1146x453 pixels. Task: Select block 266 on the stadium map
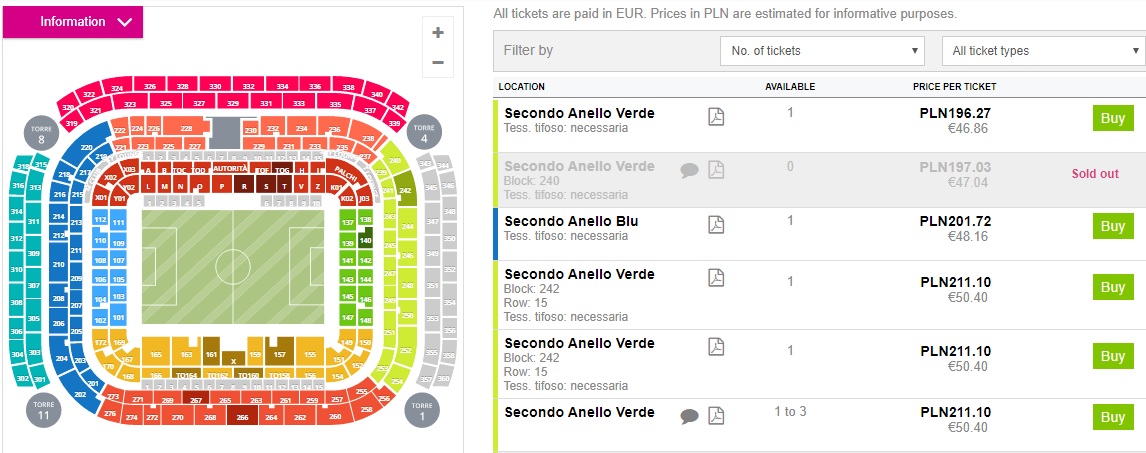tap(241, 418)
